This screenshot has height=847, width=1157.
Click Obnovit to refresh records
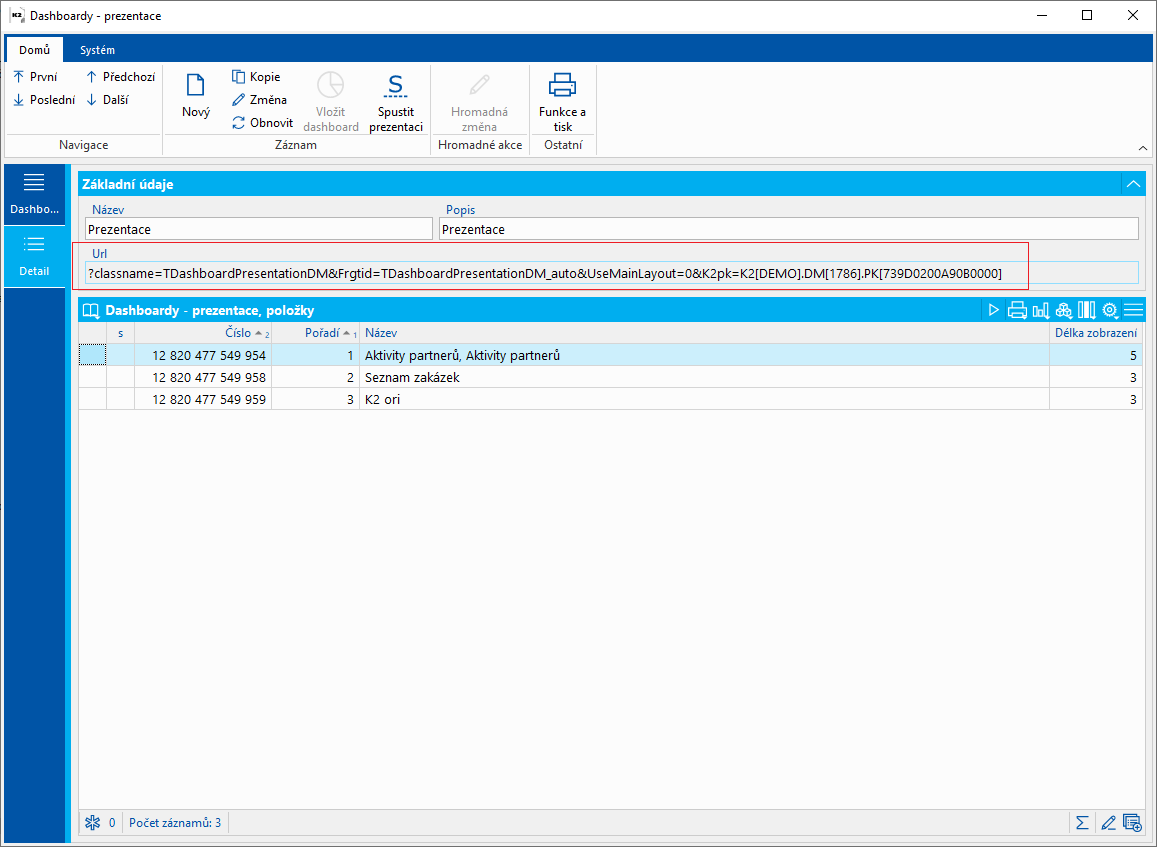tap(263, 123)
